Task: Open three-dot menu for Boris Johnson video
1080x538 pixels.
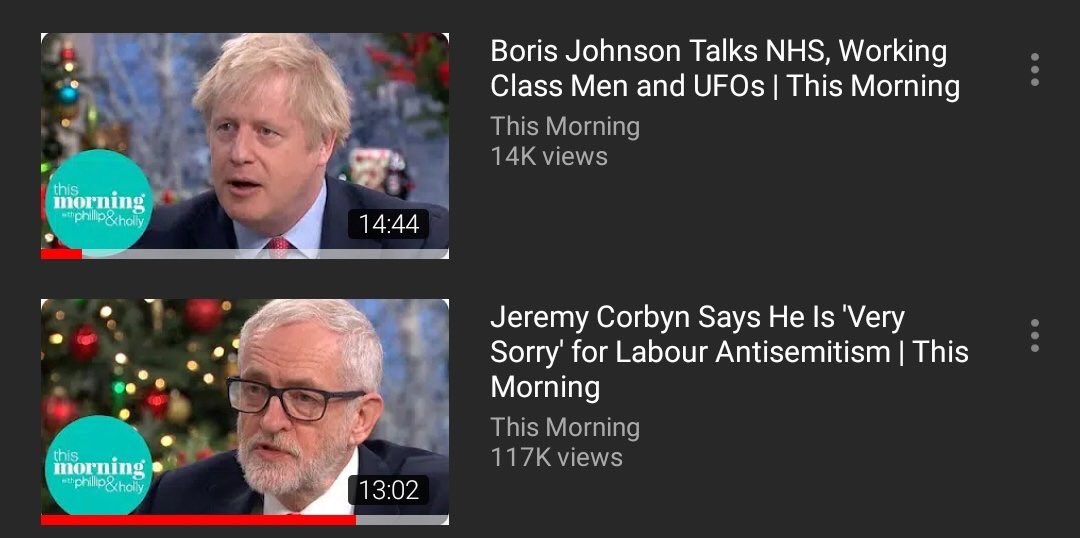Action: [x=1034, y=70]
